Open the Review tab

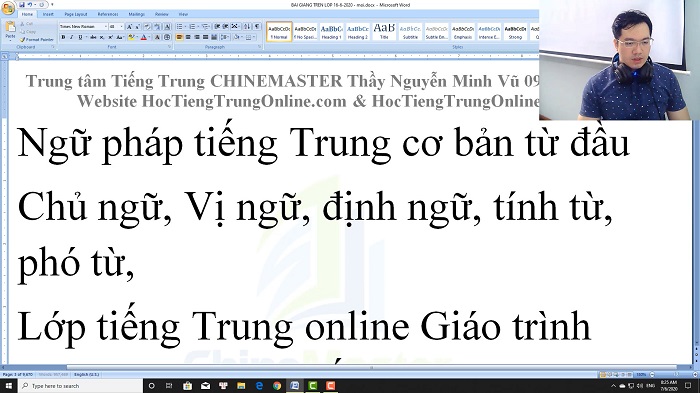pyautogui.click(x=162, y=14)
